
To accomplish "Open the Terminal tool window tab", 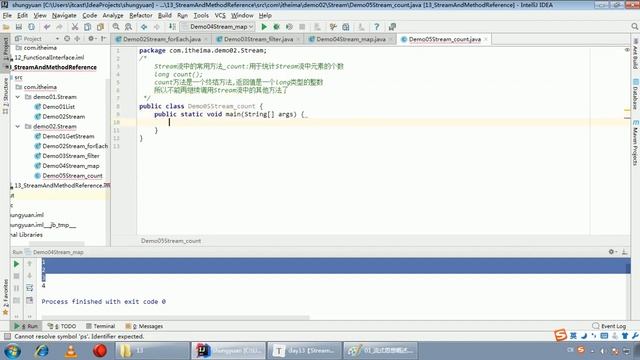I will click(100, 326).
